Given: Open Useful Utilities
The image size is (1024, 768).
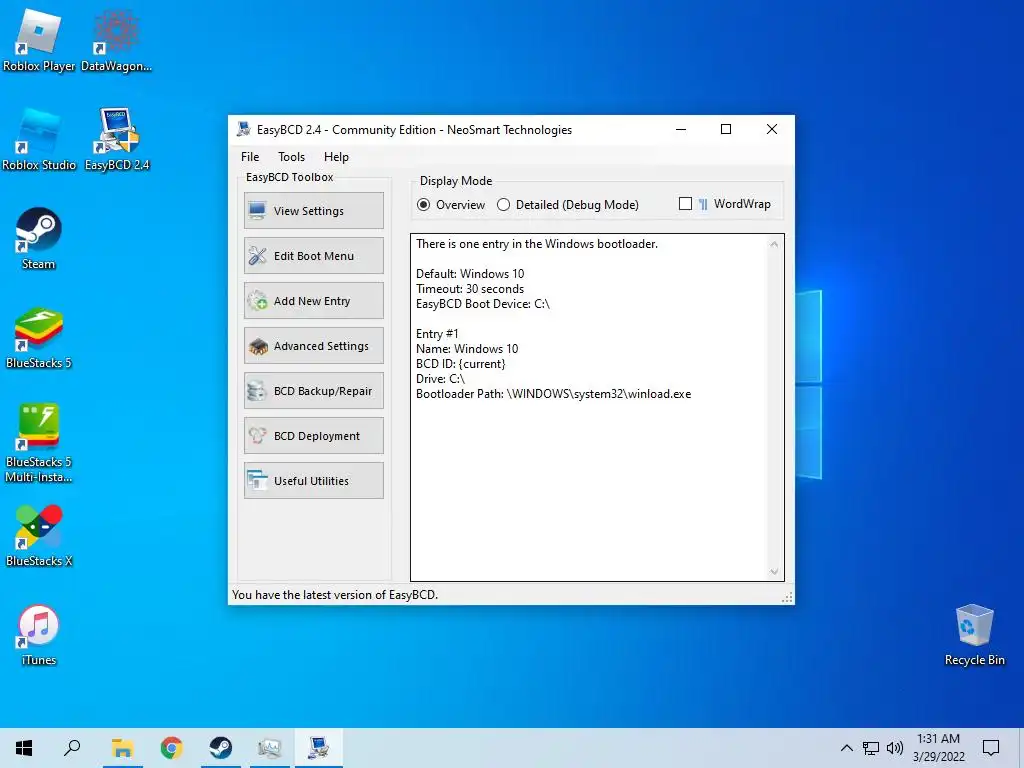Looking at the screenshot, I should tap(313, 481).
